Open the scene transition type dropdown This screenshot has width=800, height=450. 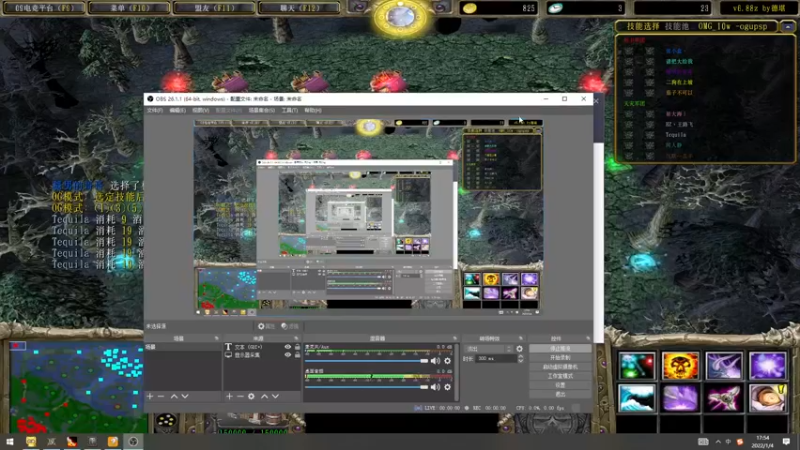[488, 349]
